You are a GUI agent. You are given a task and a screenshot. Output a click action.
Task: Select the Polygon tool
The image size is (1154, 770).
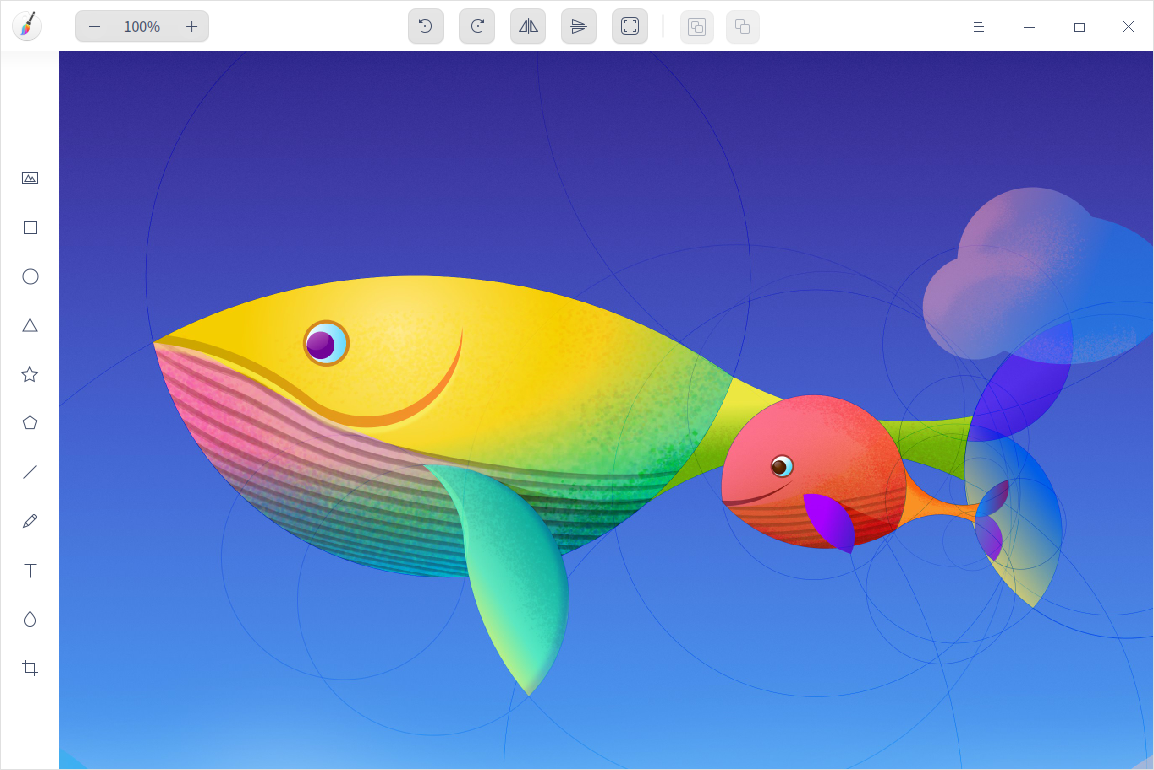[30, 423]
